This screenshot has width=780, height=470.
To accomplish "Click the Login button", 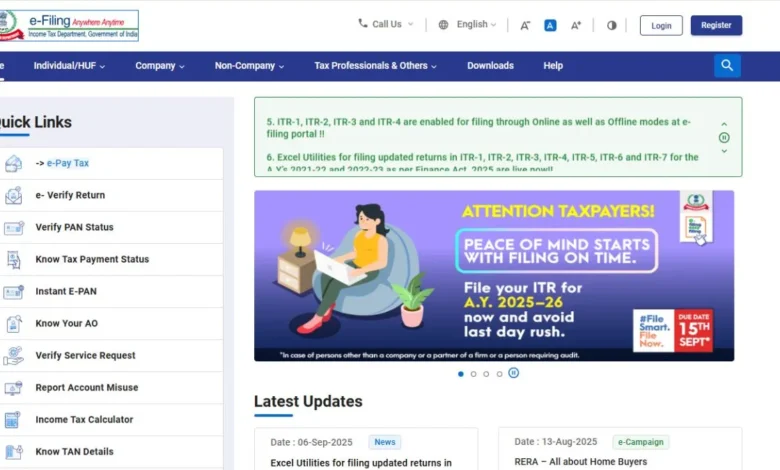I will (x=661, y=25).
